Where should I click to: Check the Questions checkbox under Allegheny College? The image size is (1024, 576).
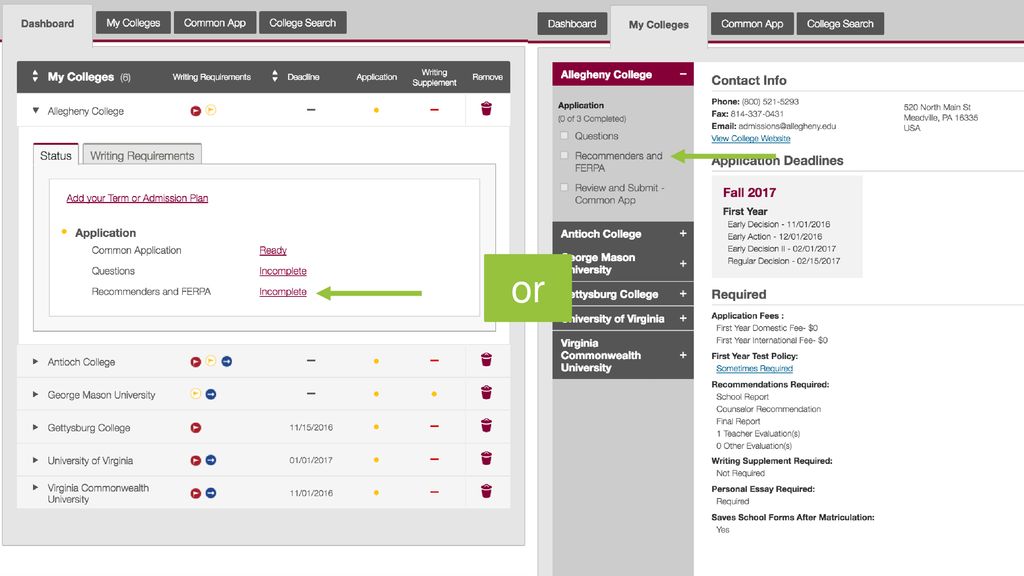tap(564, 136)
